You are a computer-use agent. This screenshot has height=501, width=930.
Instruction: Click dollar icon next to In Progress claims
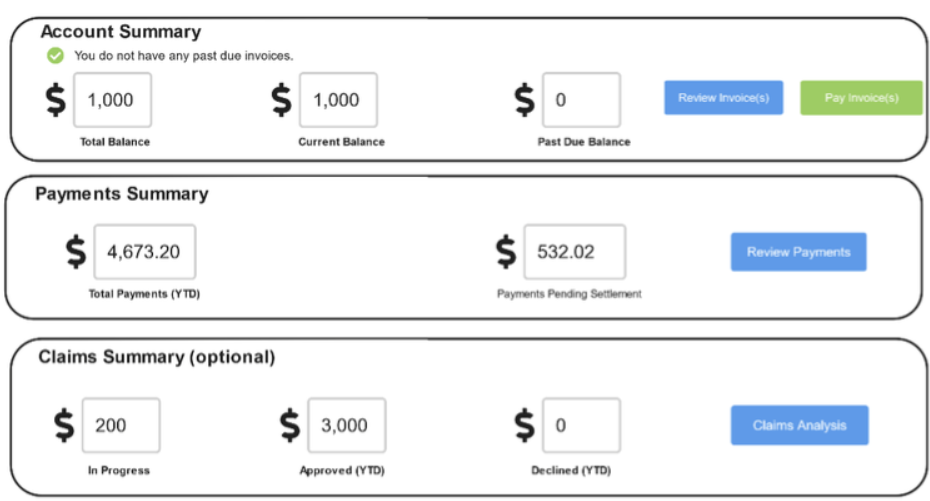(64, 425)
